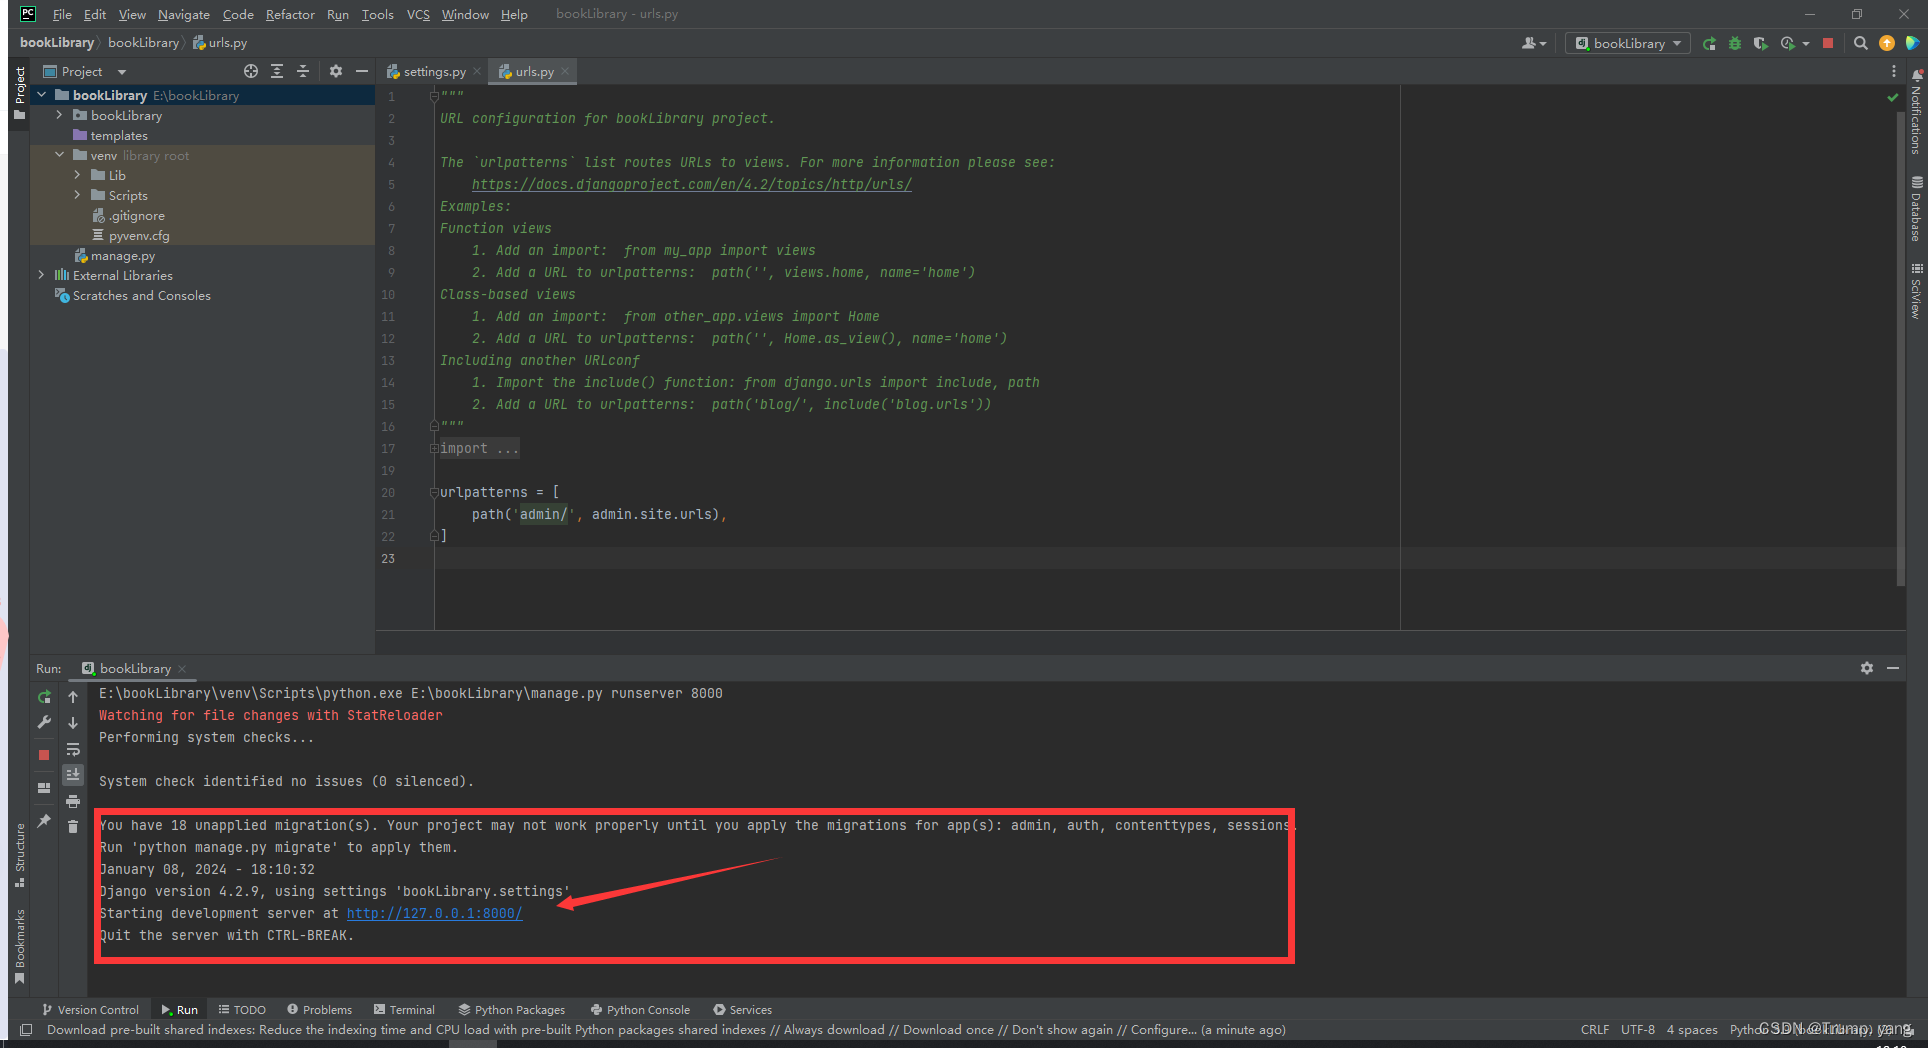Screen dimensions: 1928x1048
Task: Collapse the venv library root folder
Action: click(x=60, y=155)
